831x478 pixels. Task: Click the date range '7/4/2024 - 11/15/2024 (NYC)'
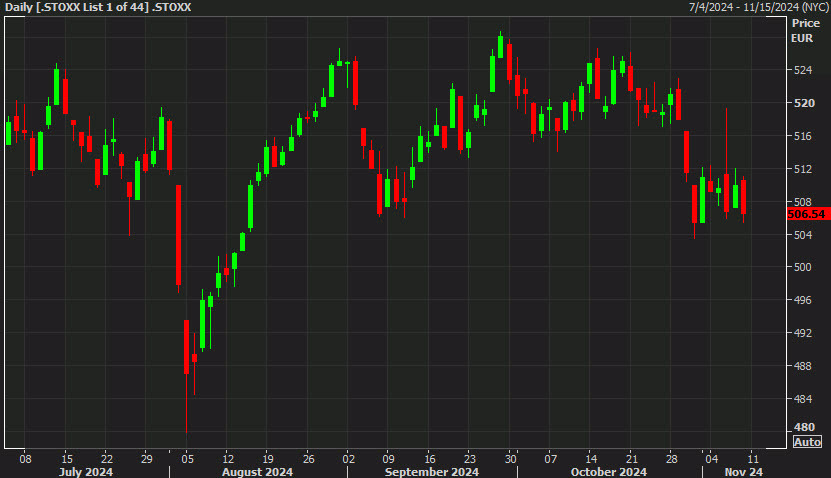758,7
